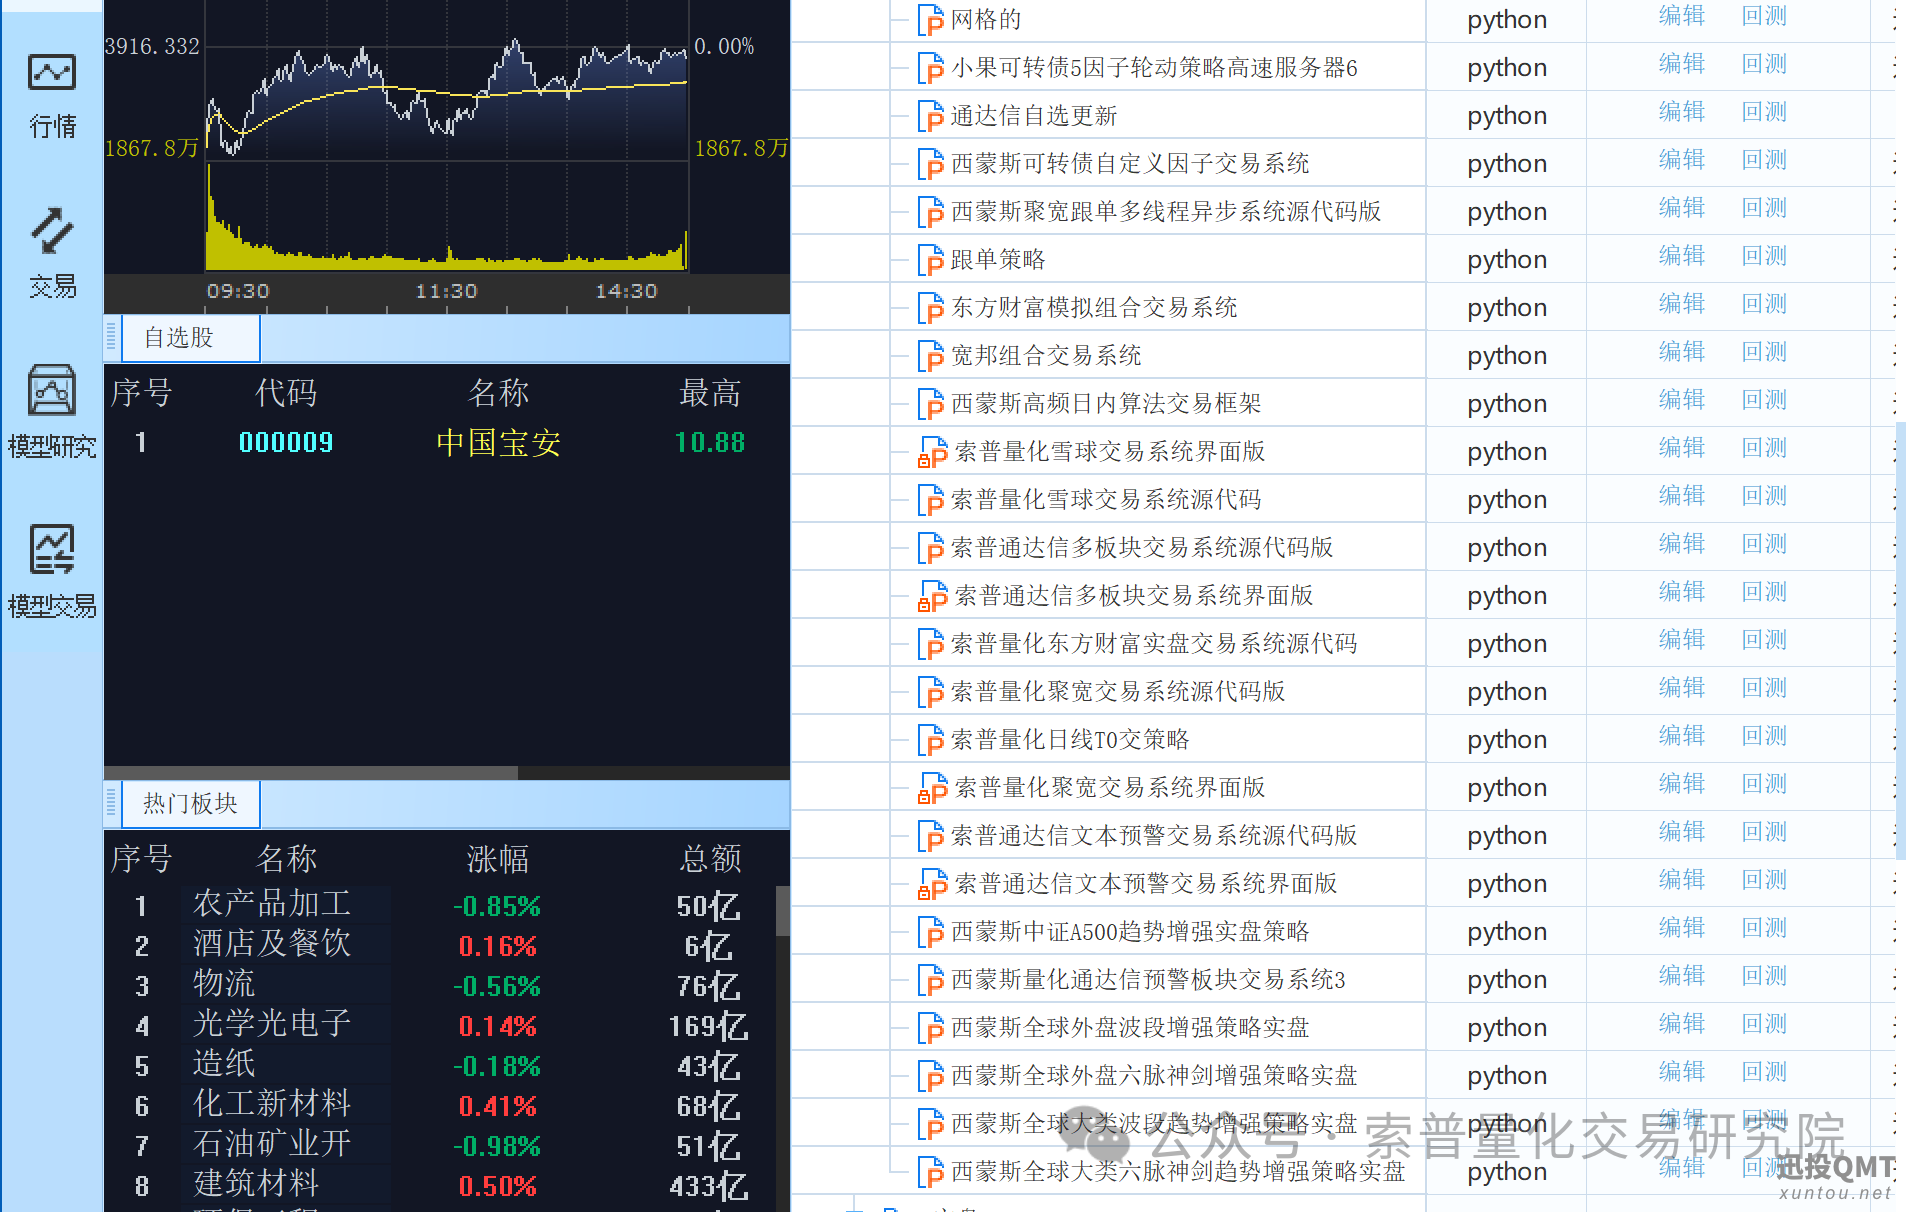This screenshot has height=1212, width=1906.
Task: Sort hot sectors by 涨幅 column header
Action: click(x=497, y=859)
